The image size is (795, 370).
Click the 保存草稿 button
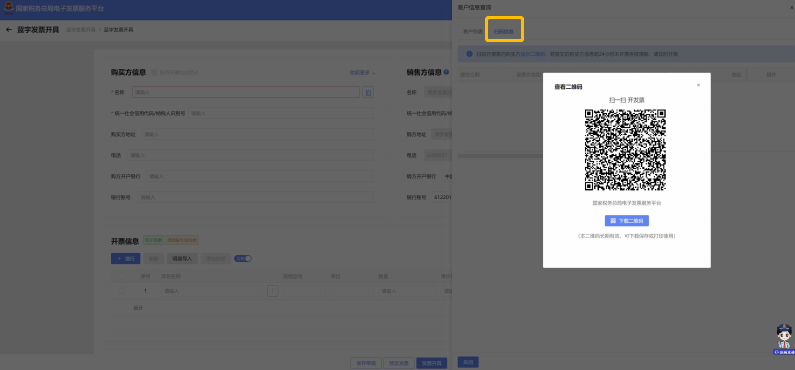(x=366, y=363)
